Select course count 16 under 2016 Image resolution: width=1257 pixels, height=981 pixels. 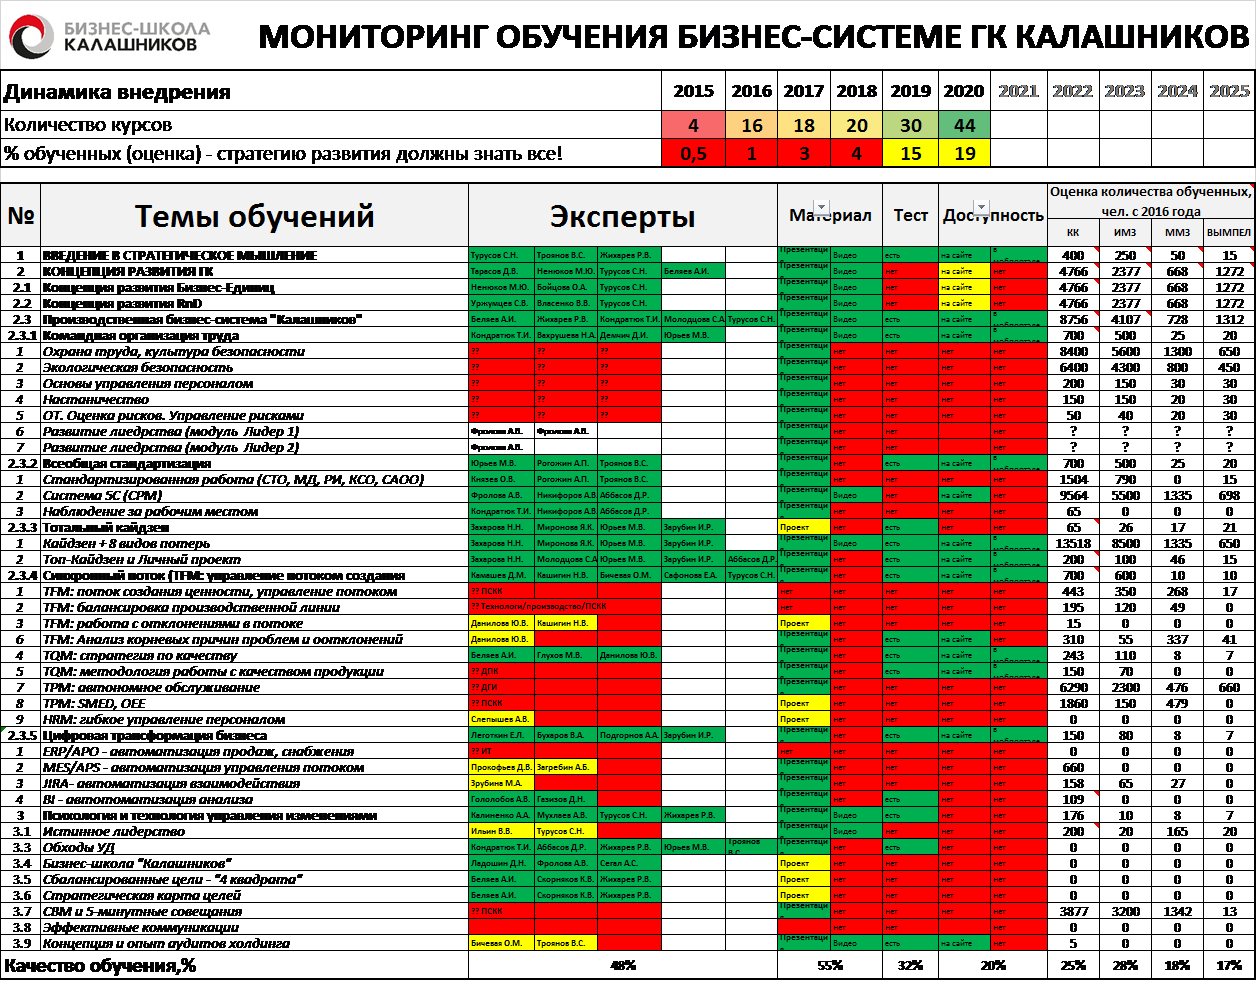click(752, 125)
